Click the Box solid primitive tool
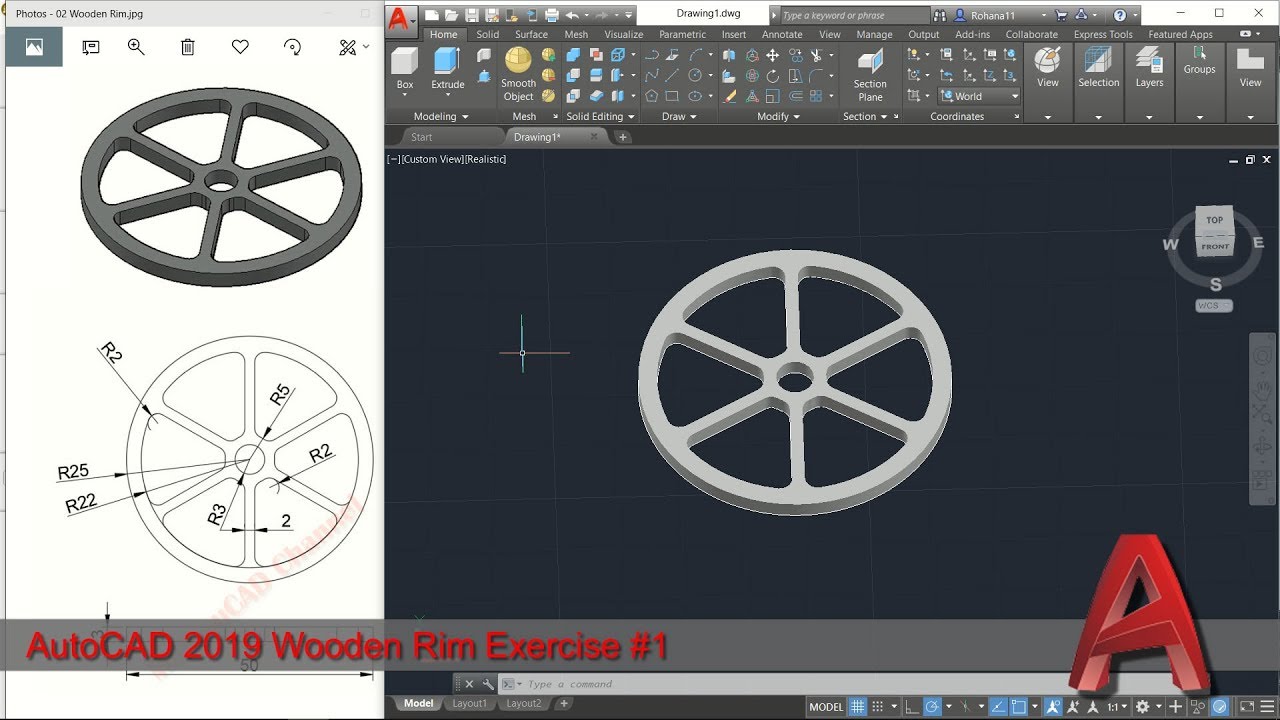Image resolution: width=1280 pixels, height=720 pixels. point(405,68)
